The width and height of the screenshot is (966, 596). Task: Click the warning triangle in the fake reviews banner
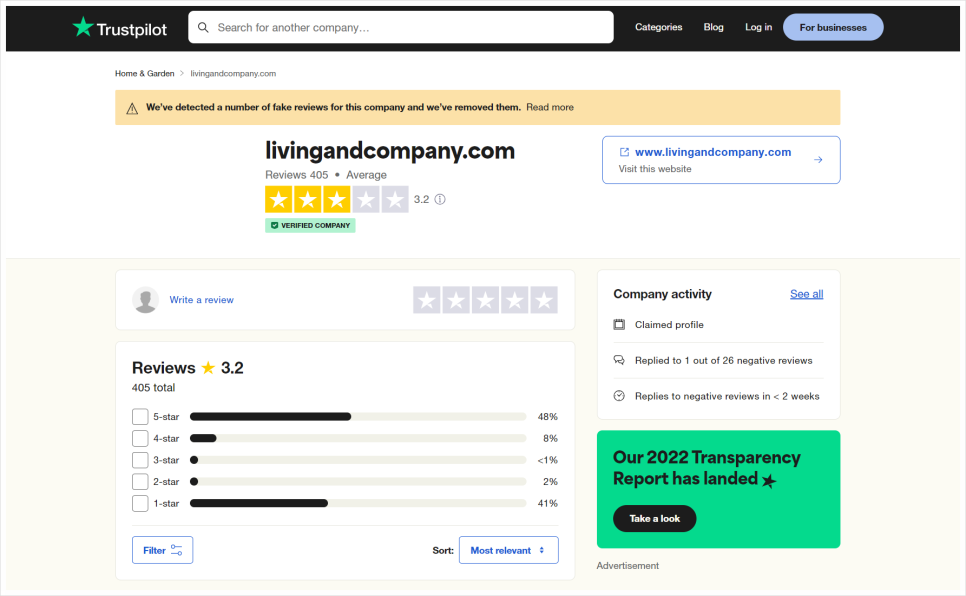132,108
